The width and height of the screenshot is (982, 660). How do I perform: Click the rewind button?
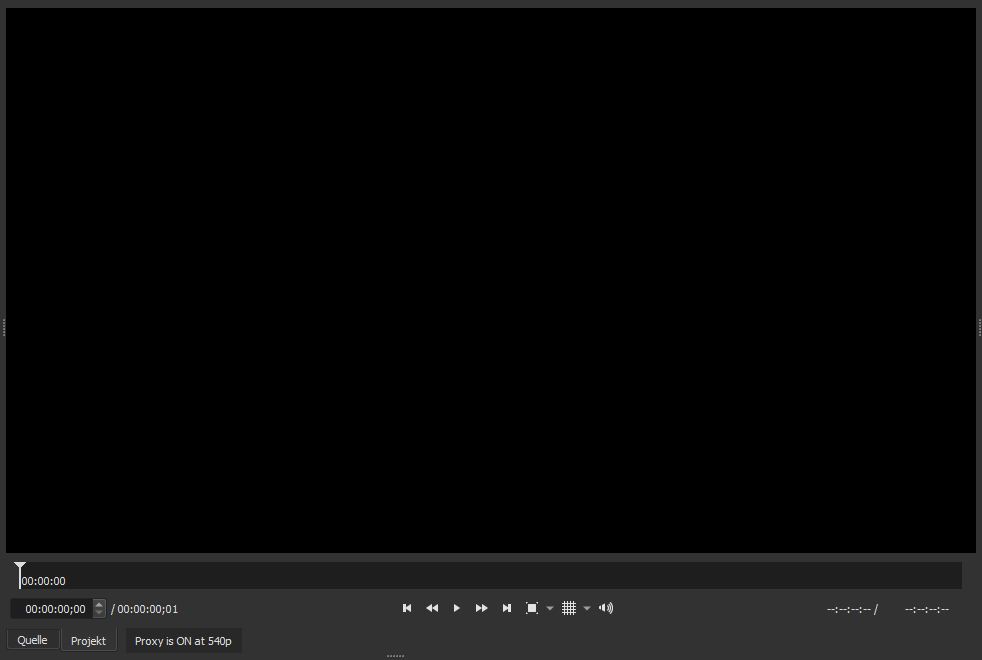(x=432, y=608)
